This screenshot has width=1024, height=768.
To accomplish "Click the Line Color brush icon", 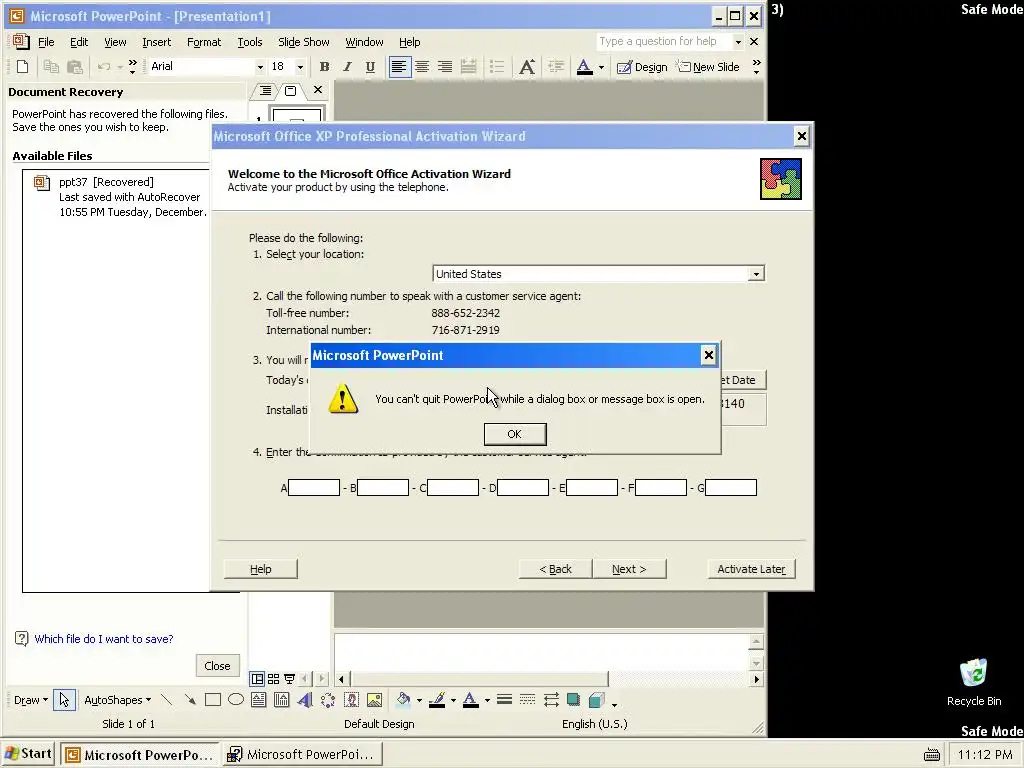I will pos(438,700).
